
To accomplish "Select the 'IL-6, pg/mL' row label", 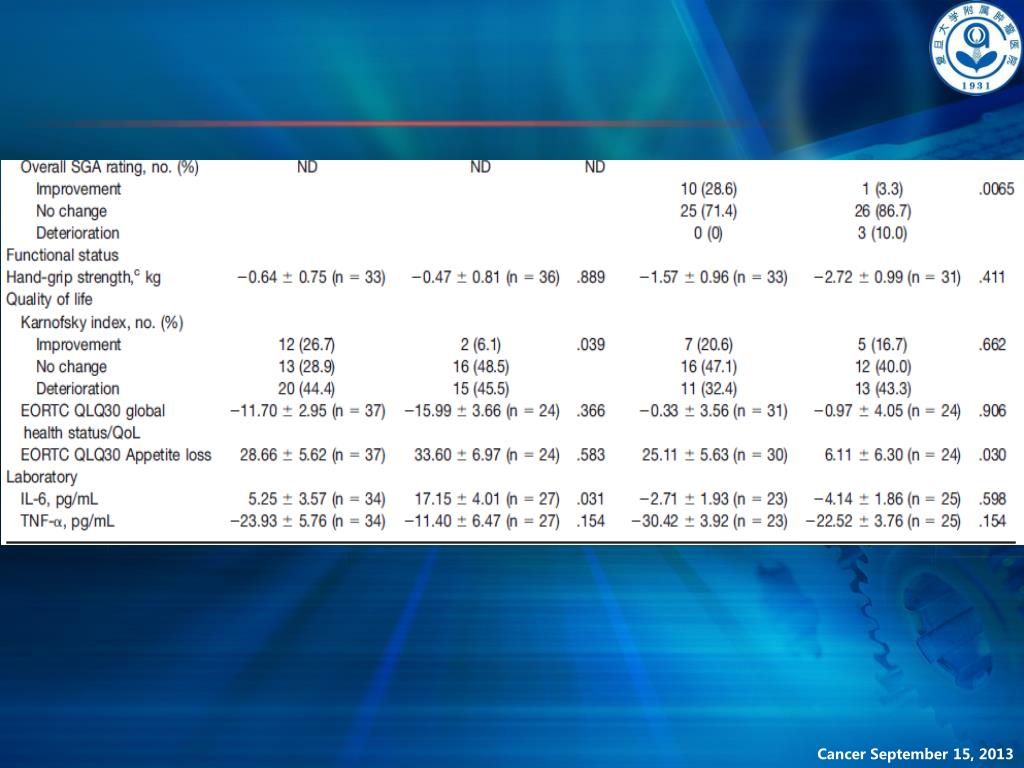I will [59, 500].
